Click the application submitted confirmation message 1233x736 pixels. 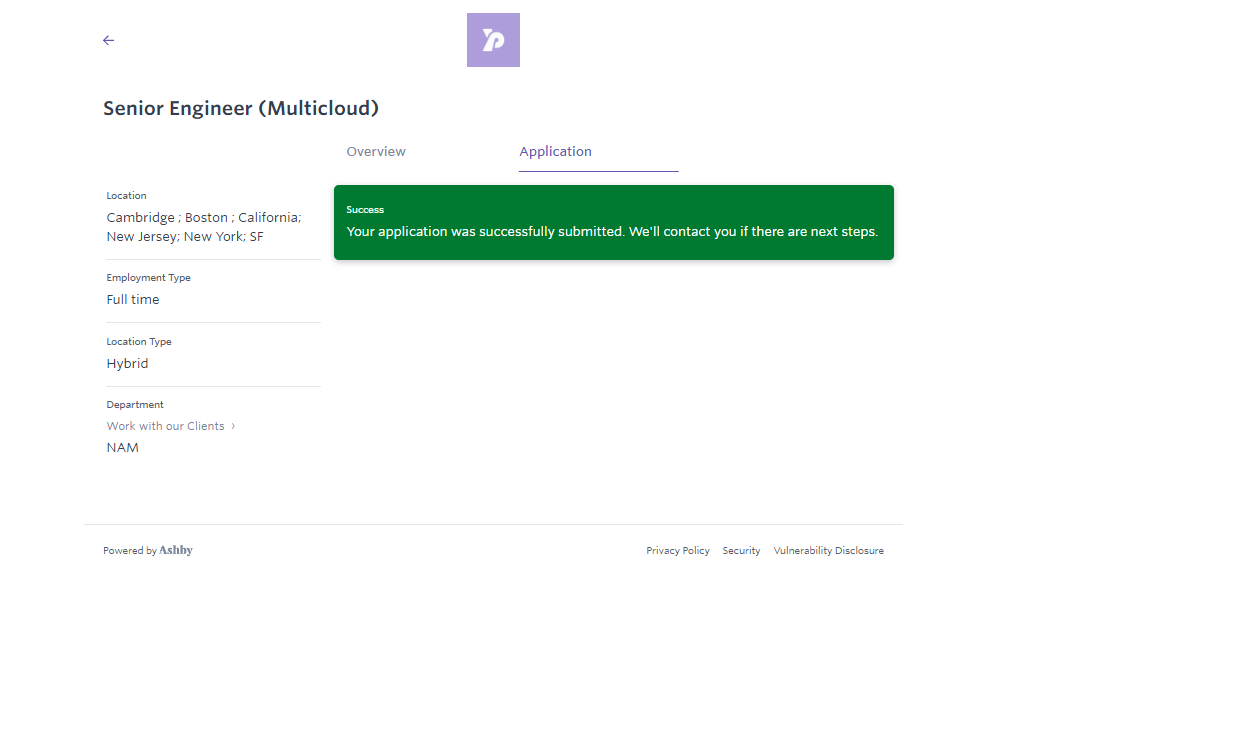612,232
